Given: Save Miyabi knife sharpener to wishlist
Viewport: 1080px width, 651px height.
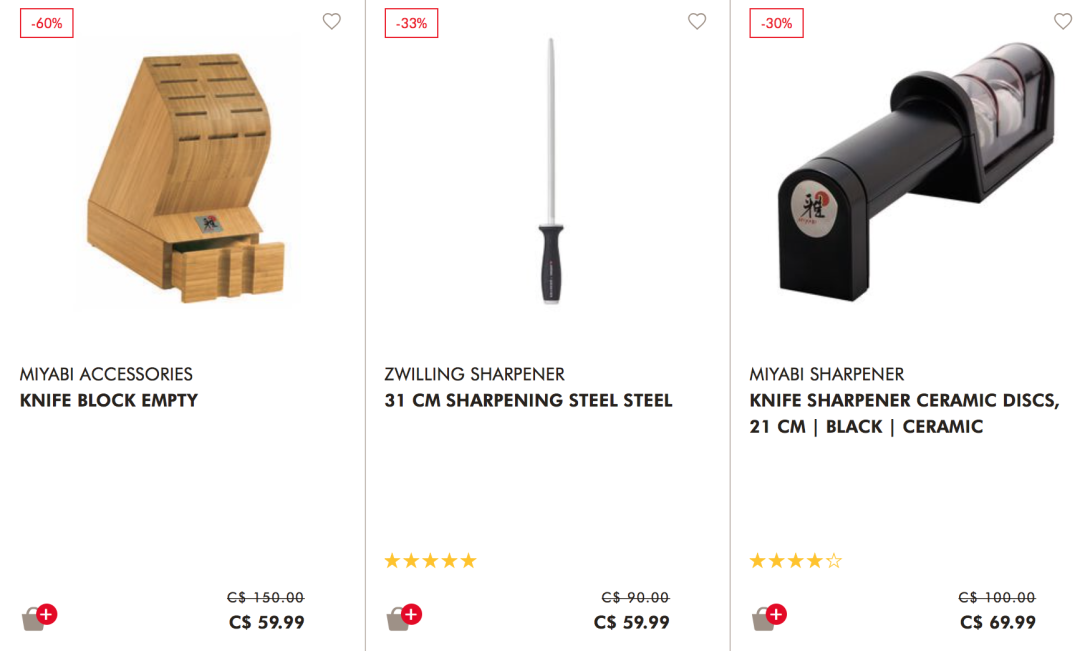Looking at the screenshot, I should (1062, 22).
